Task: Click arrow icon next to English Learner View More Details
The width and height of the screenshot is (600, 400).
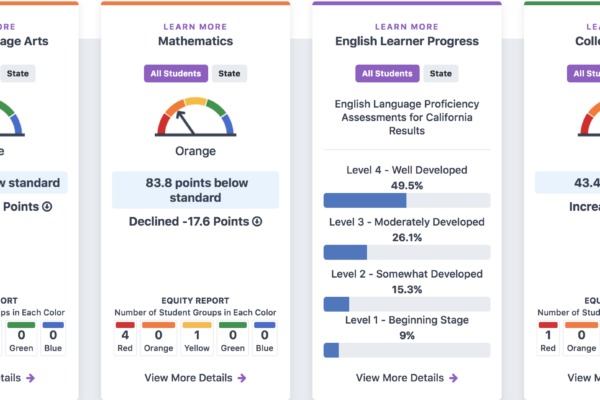Action: click(x=453, y=378)
